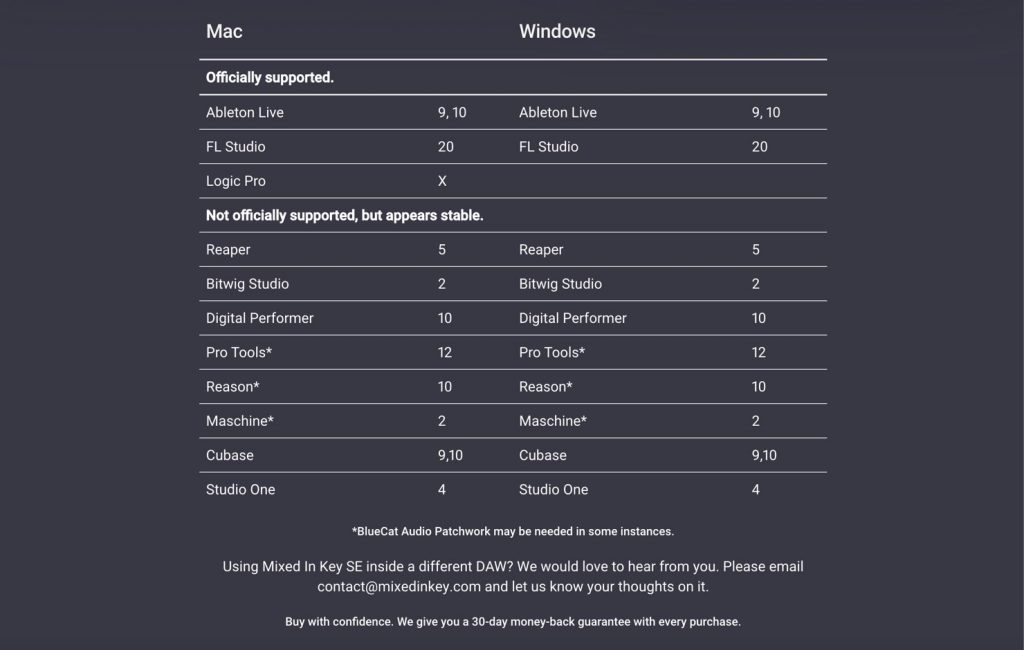Click FL Studio in the Windows column
Image resolution: width=1024 pixels, height=650 pixels.
(x=548, y=147)
